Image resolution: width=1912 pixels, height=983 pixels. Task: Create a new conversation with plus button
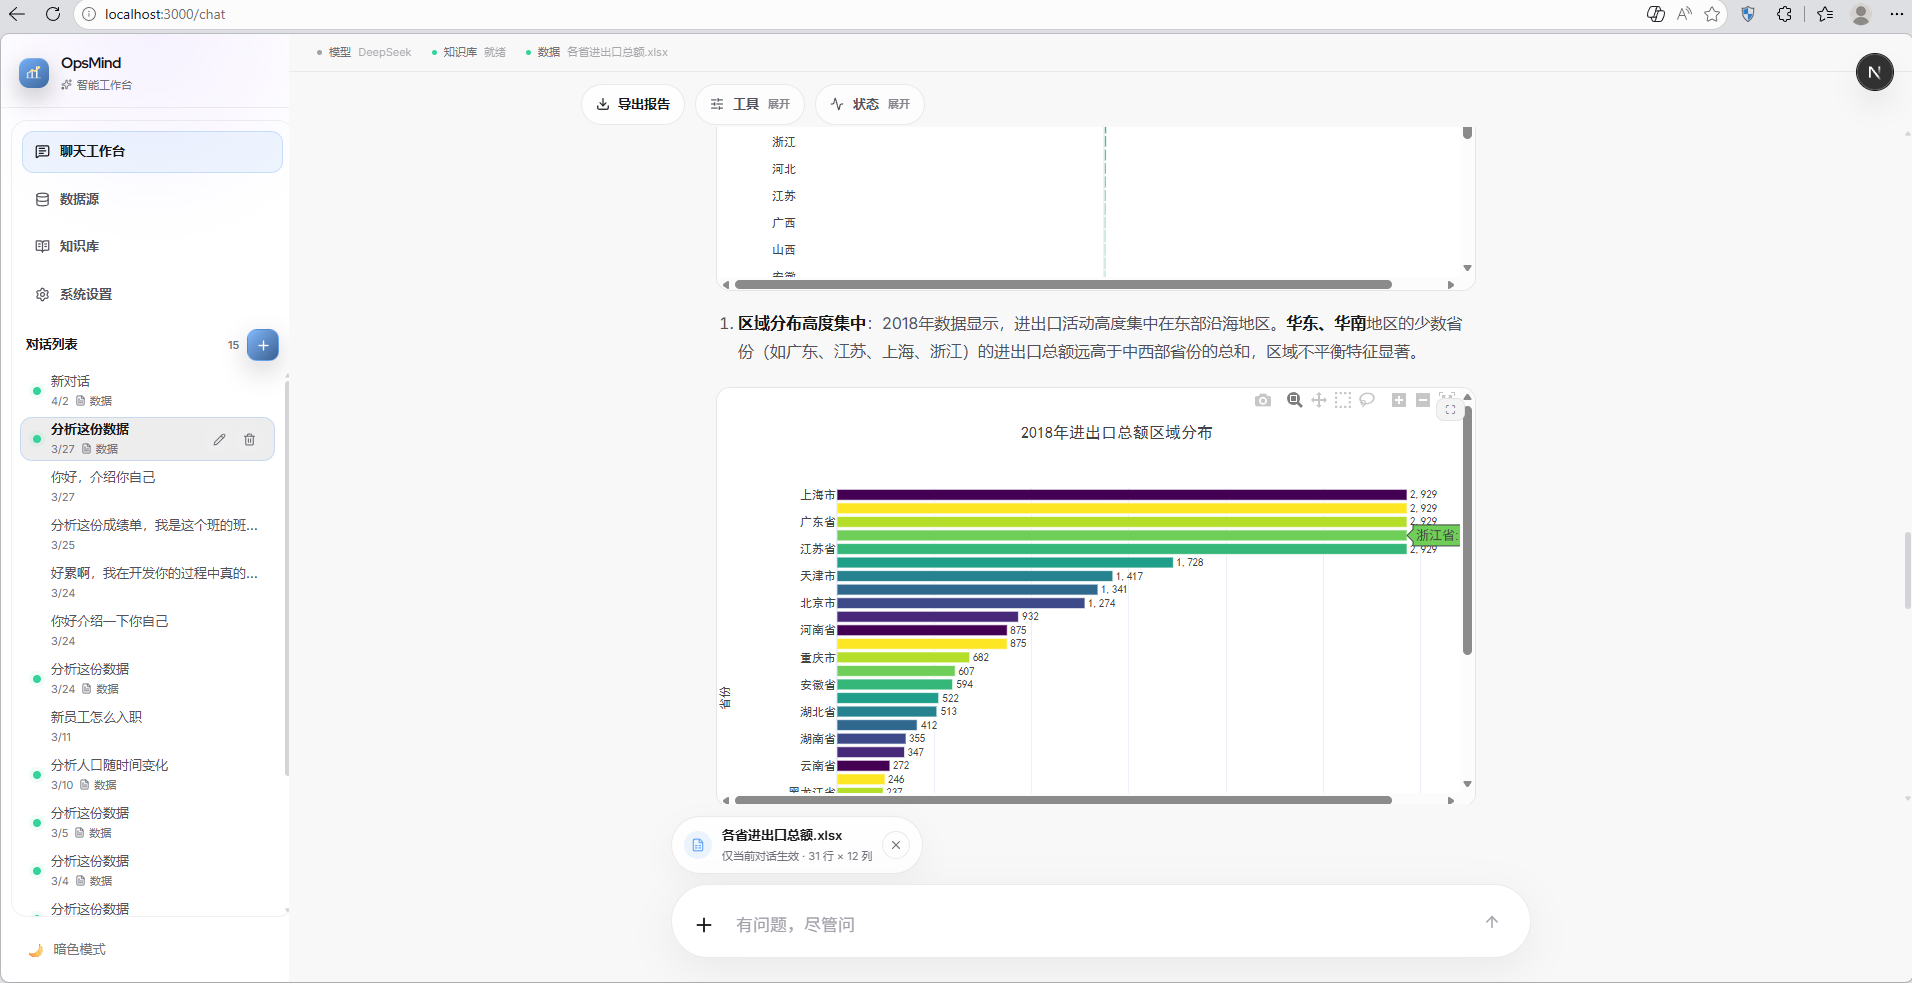[262, 345]
